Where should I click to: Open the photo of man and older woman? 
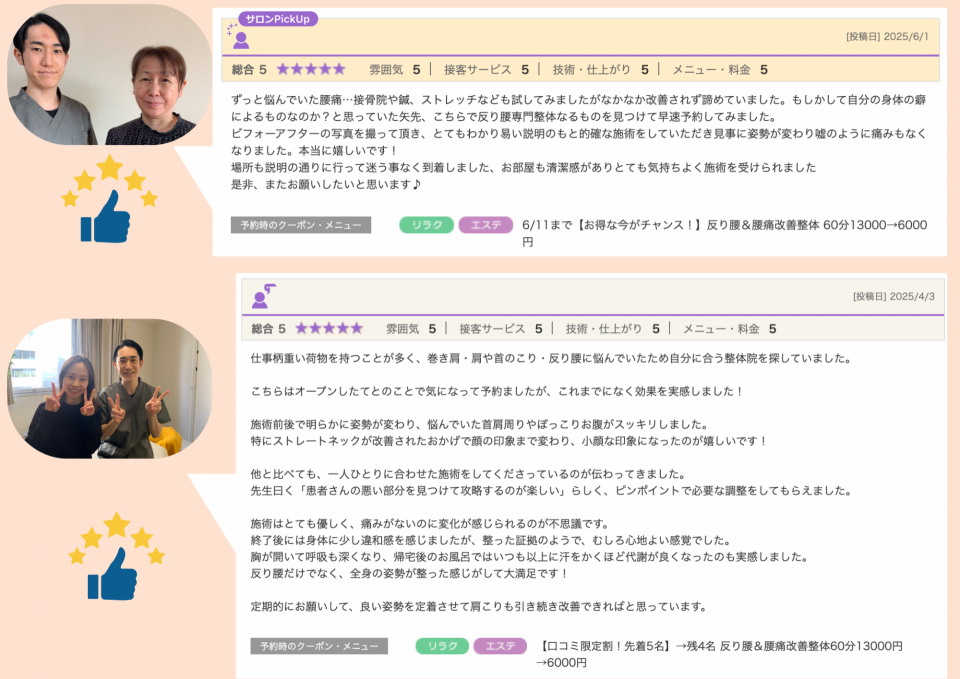tap(110, 75)
